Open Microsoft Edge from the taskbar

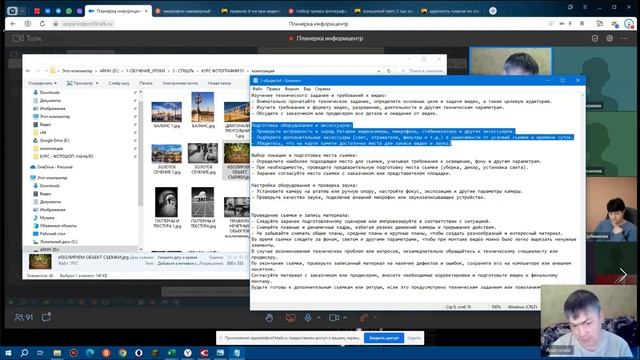click(x=90, y=353)
